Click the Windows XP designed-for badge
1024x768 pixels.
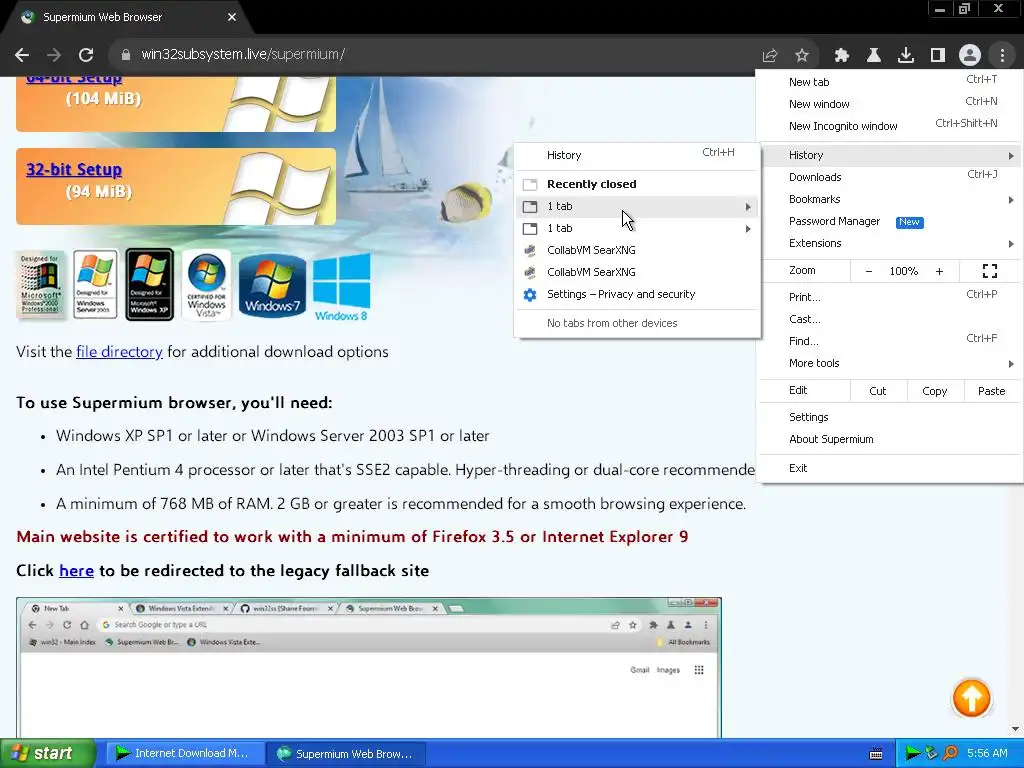pyautogui.click(x=150, y=285)
